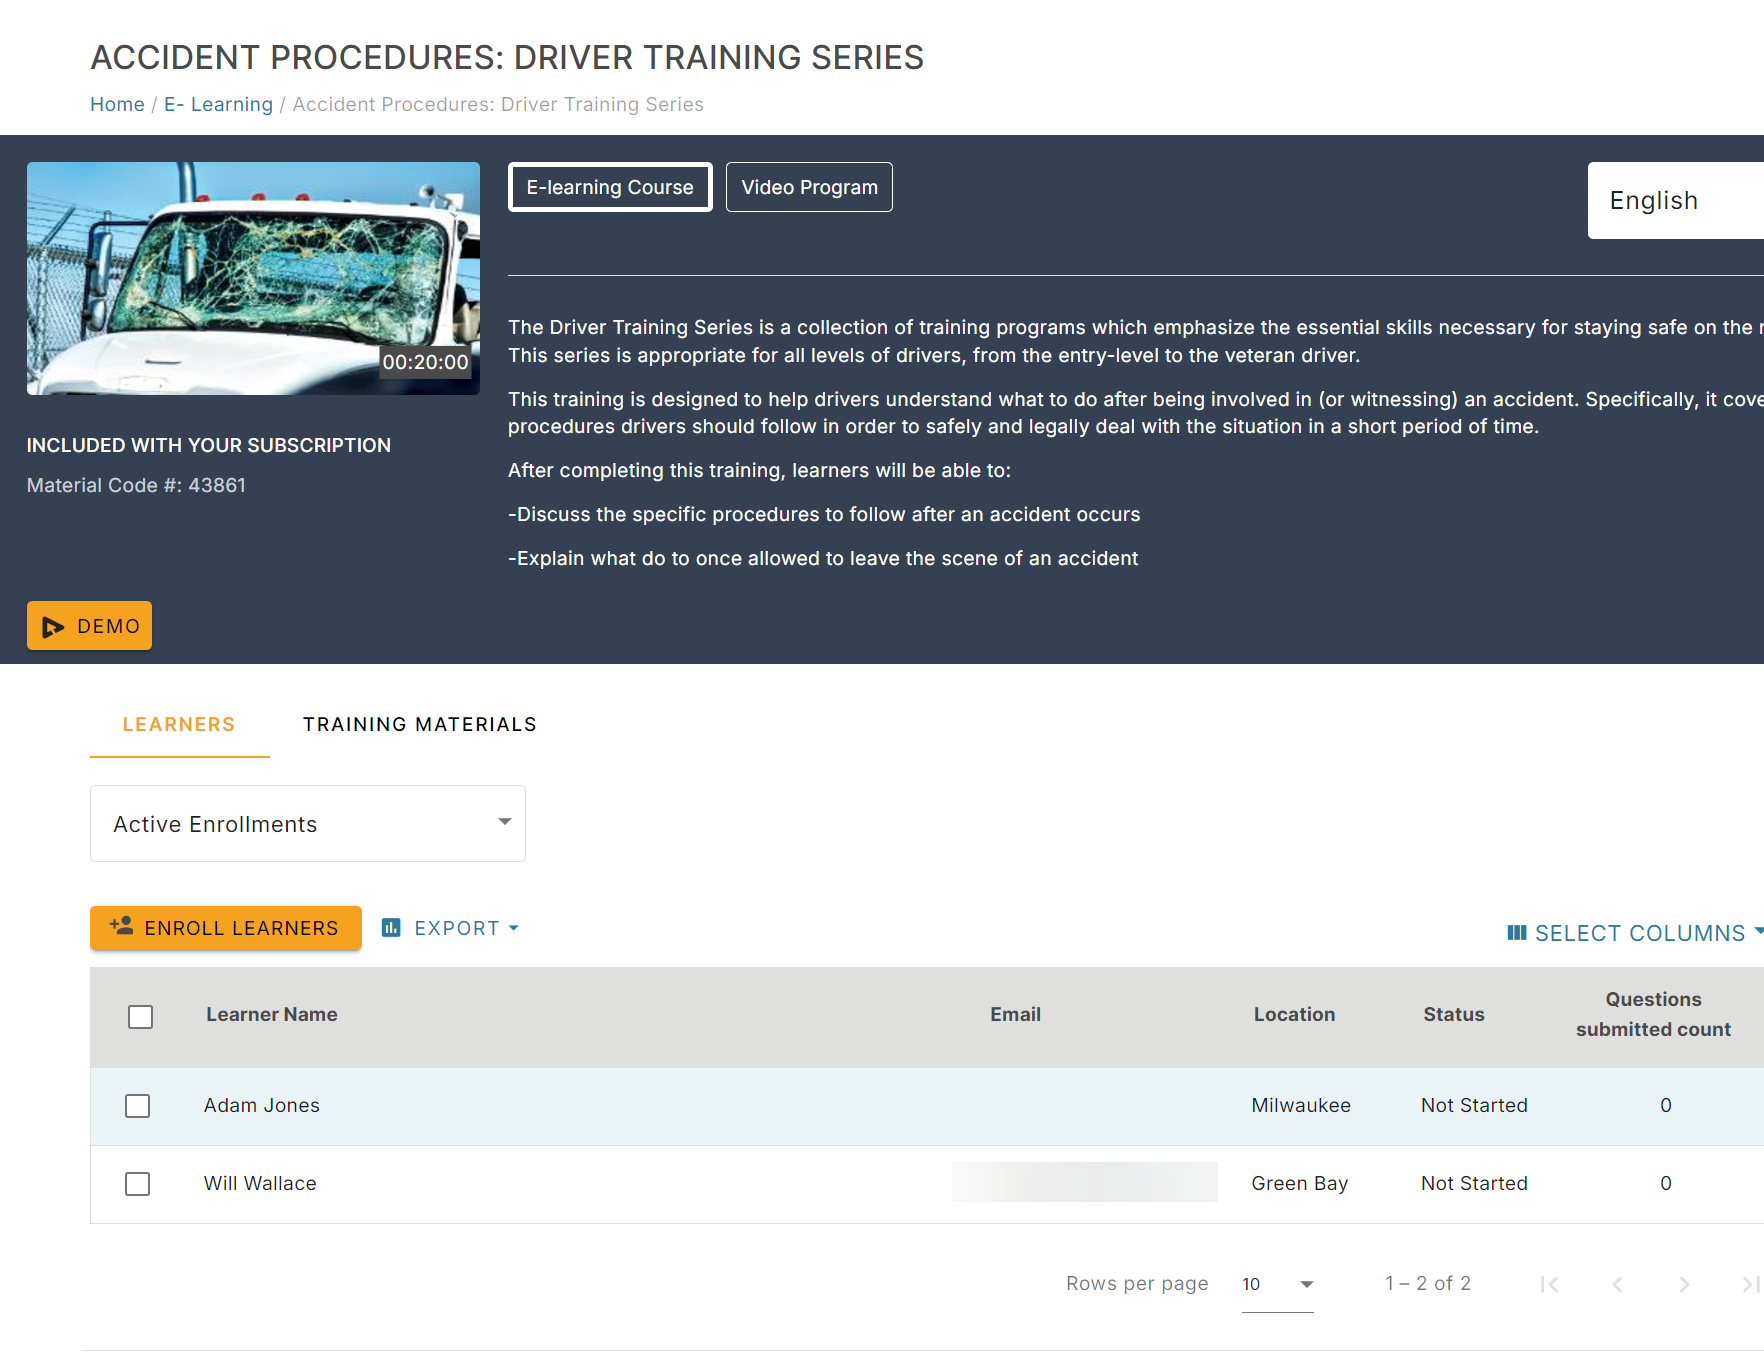1764x1362 pixels.
Task: Select the E-learning Course format
Action: click(610, 187)
